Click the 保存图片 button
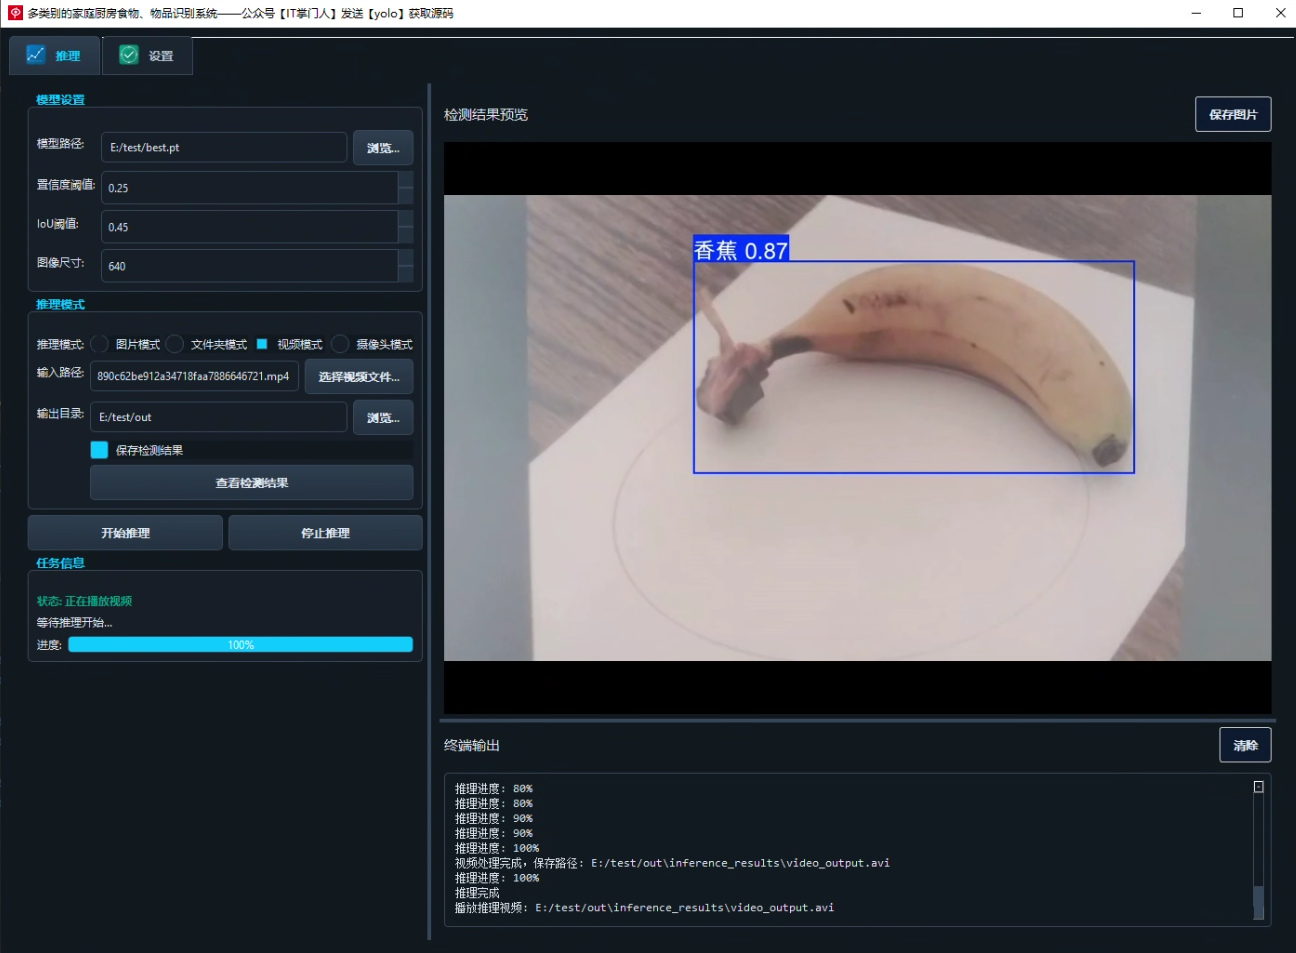 [1233, 114]
